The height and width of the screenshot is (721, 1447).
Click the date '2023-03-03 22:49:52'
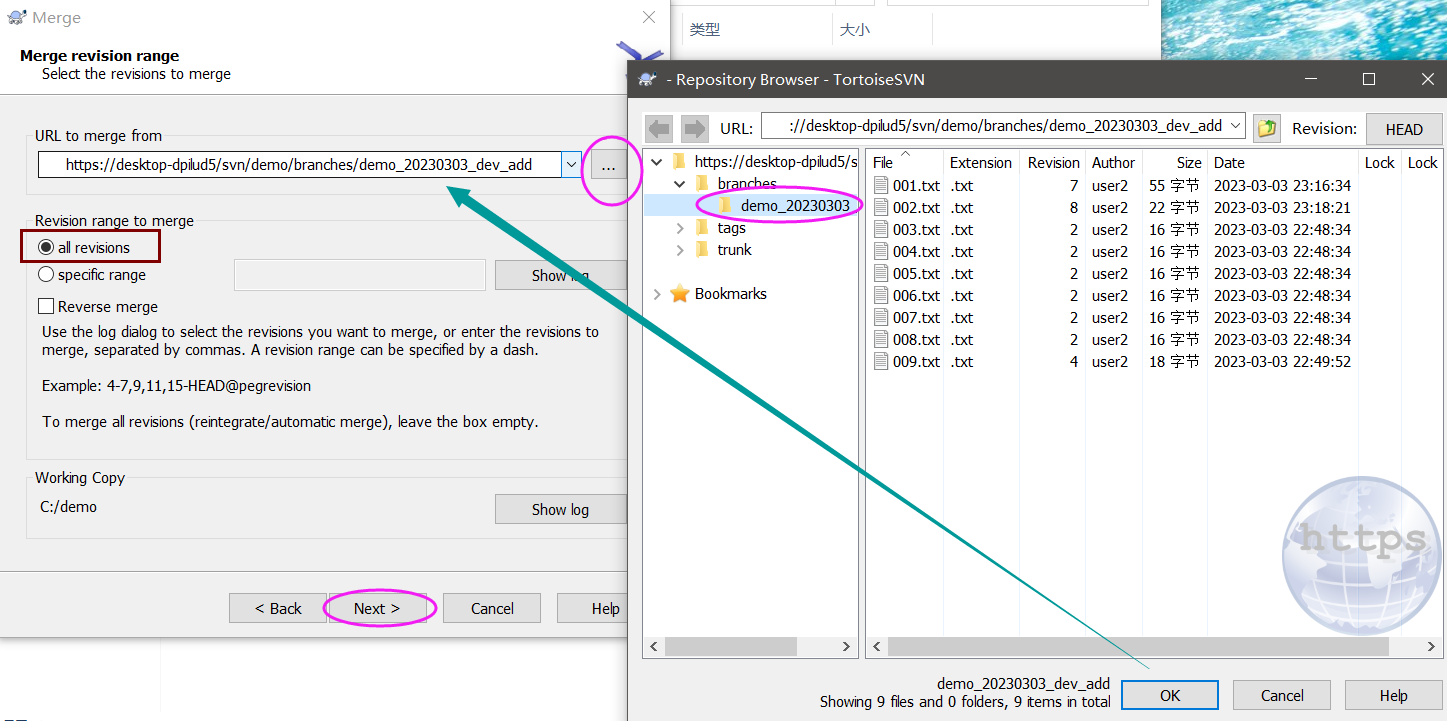(x=1282, y=362)
